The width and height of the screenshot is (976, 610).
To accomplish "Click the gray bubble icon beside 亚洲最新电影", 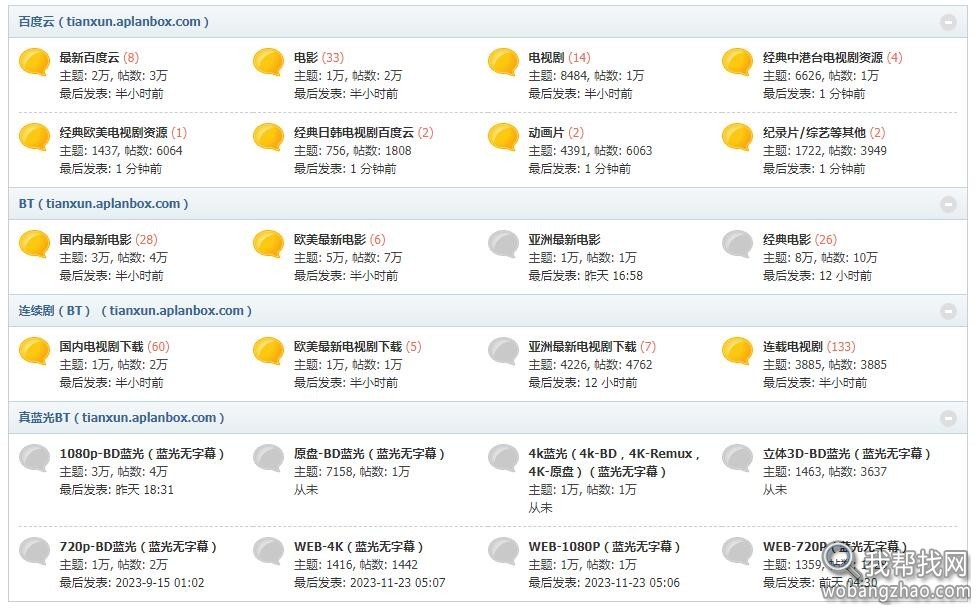I will (x=504, y=244).
